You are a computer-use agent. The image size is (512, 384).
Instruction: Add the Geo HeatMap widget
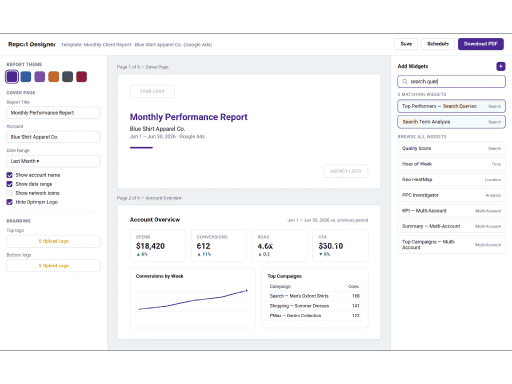(451, 179)
